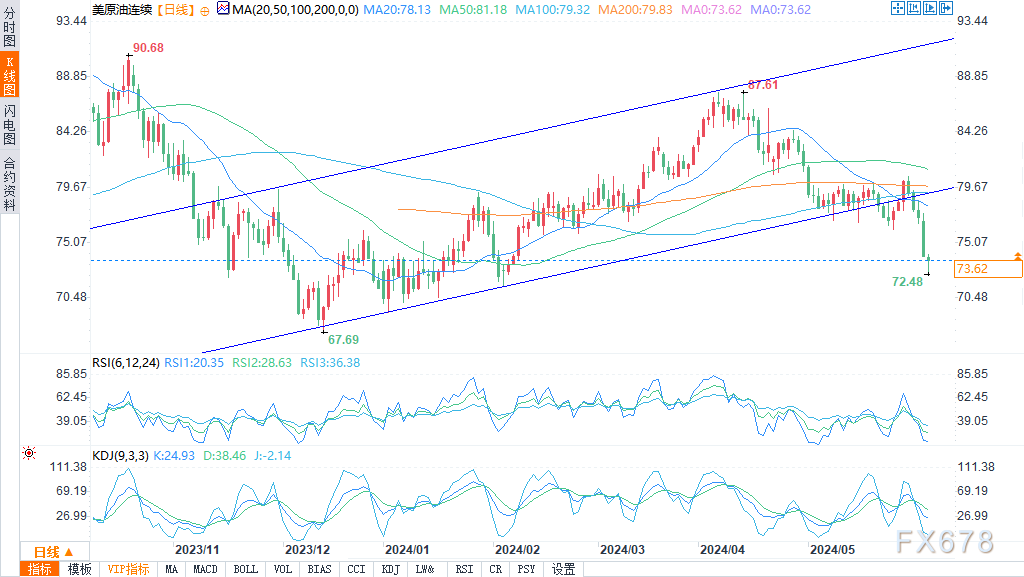Click the chart scroll-forward axis icon
This screenshot has height=577, width=1024.
click(x=929, y=8)
